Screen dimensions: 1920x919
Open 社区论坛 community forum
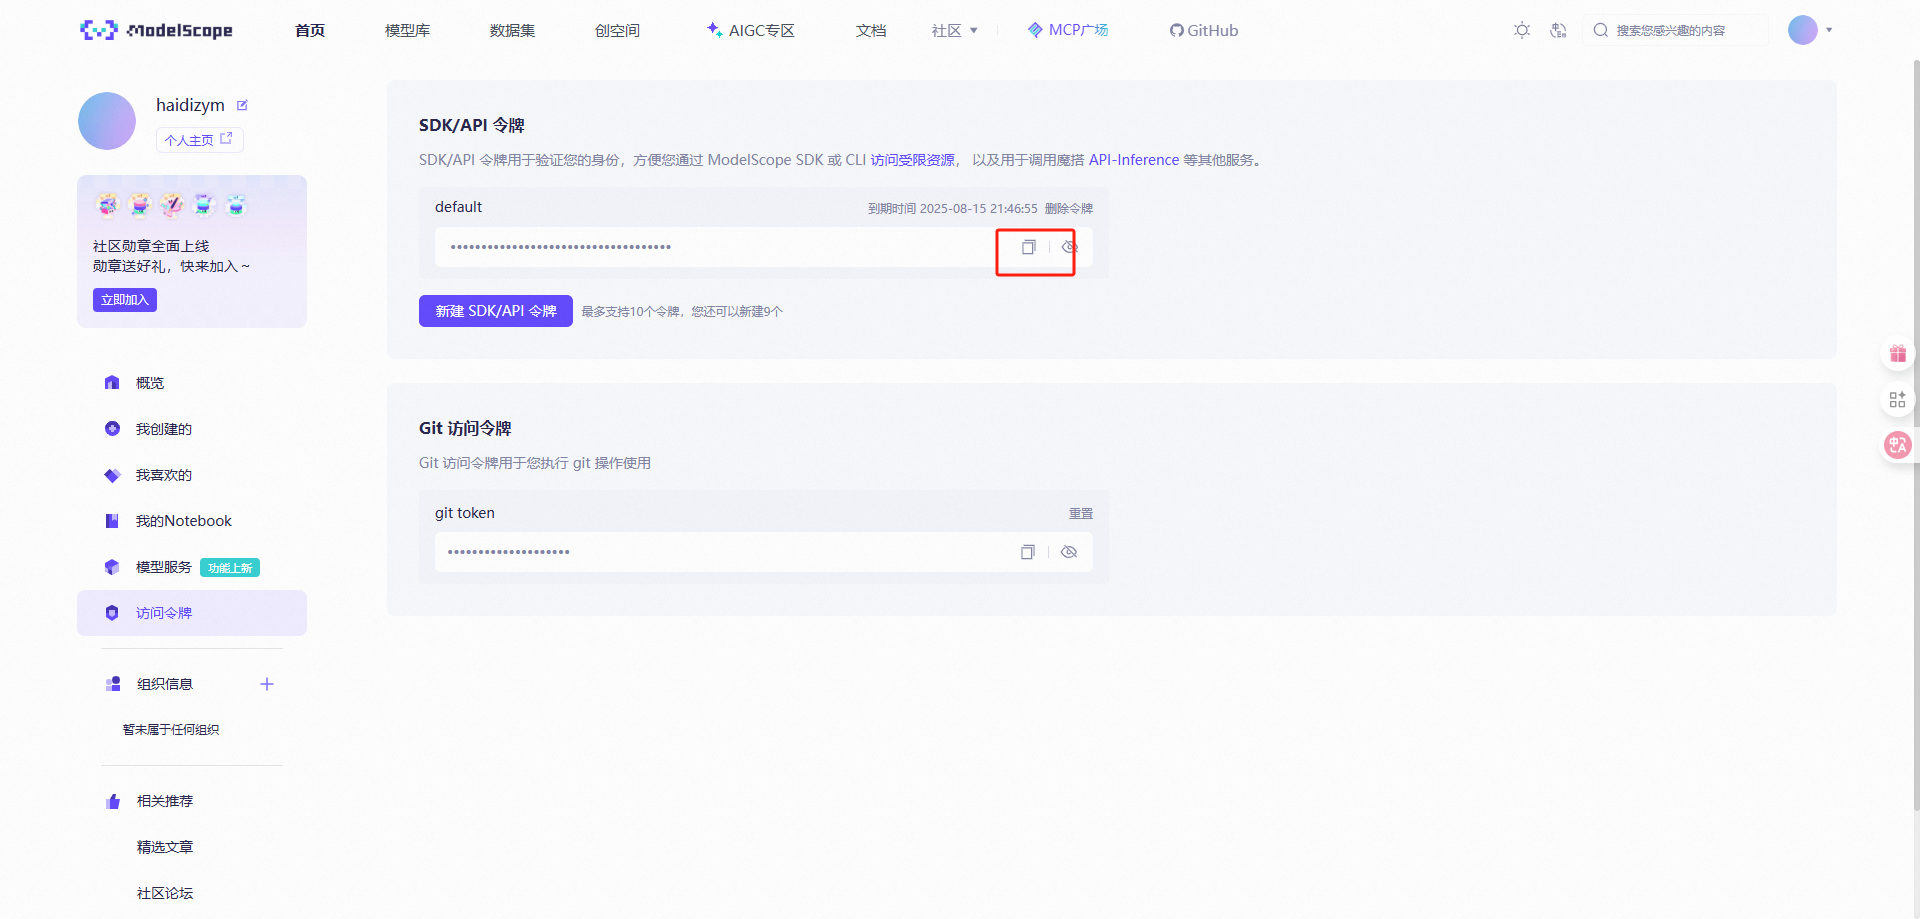(165, 893)
